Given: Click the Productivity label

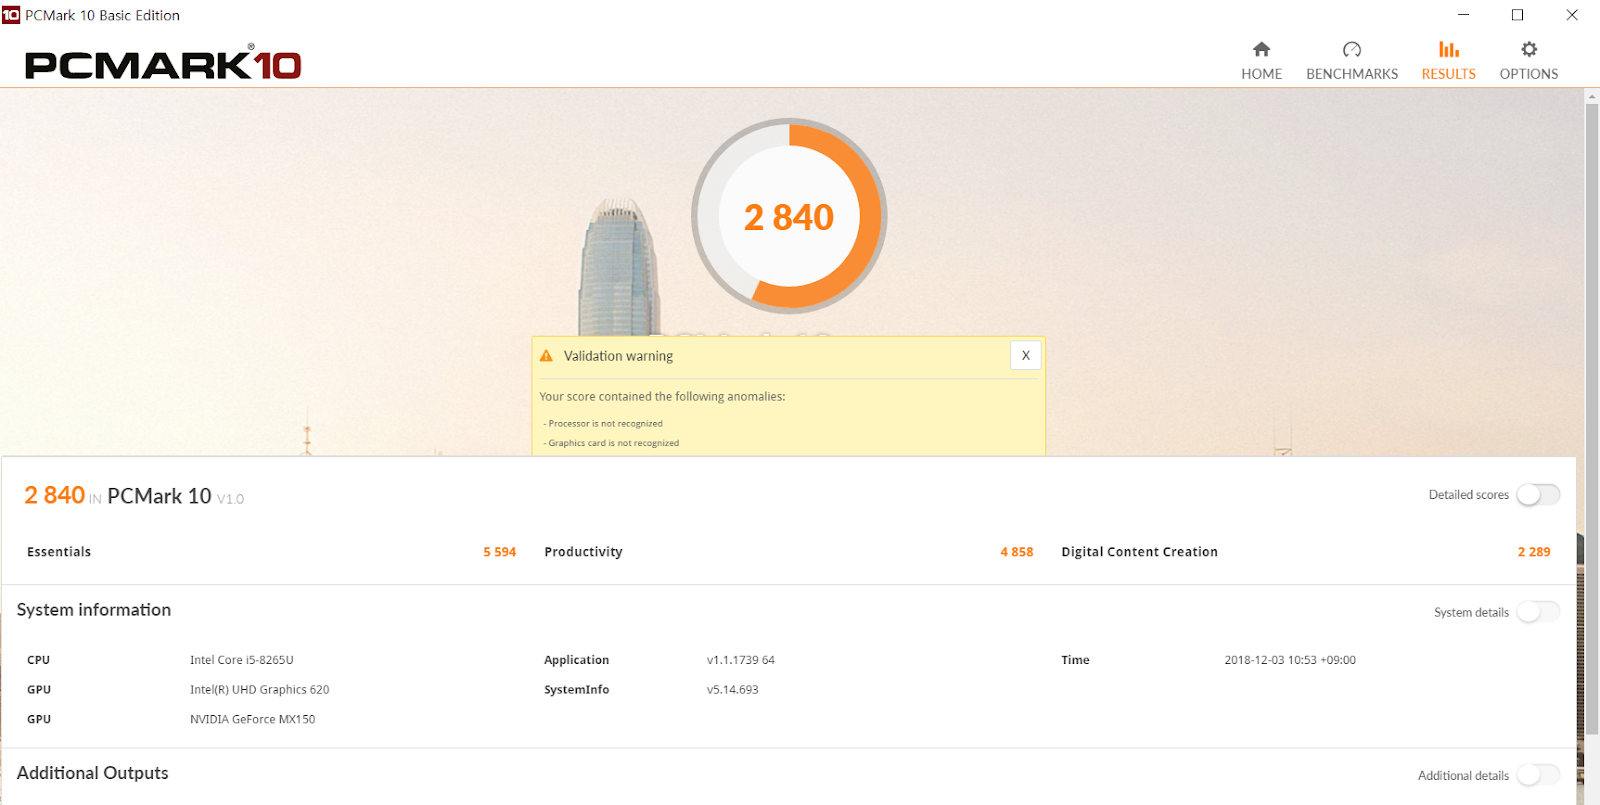Looking at the screenshot, I should [583, 552].
